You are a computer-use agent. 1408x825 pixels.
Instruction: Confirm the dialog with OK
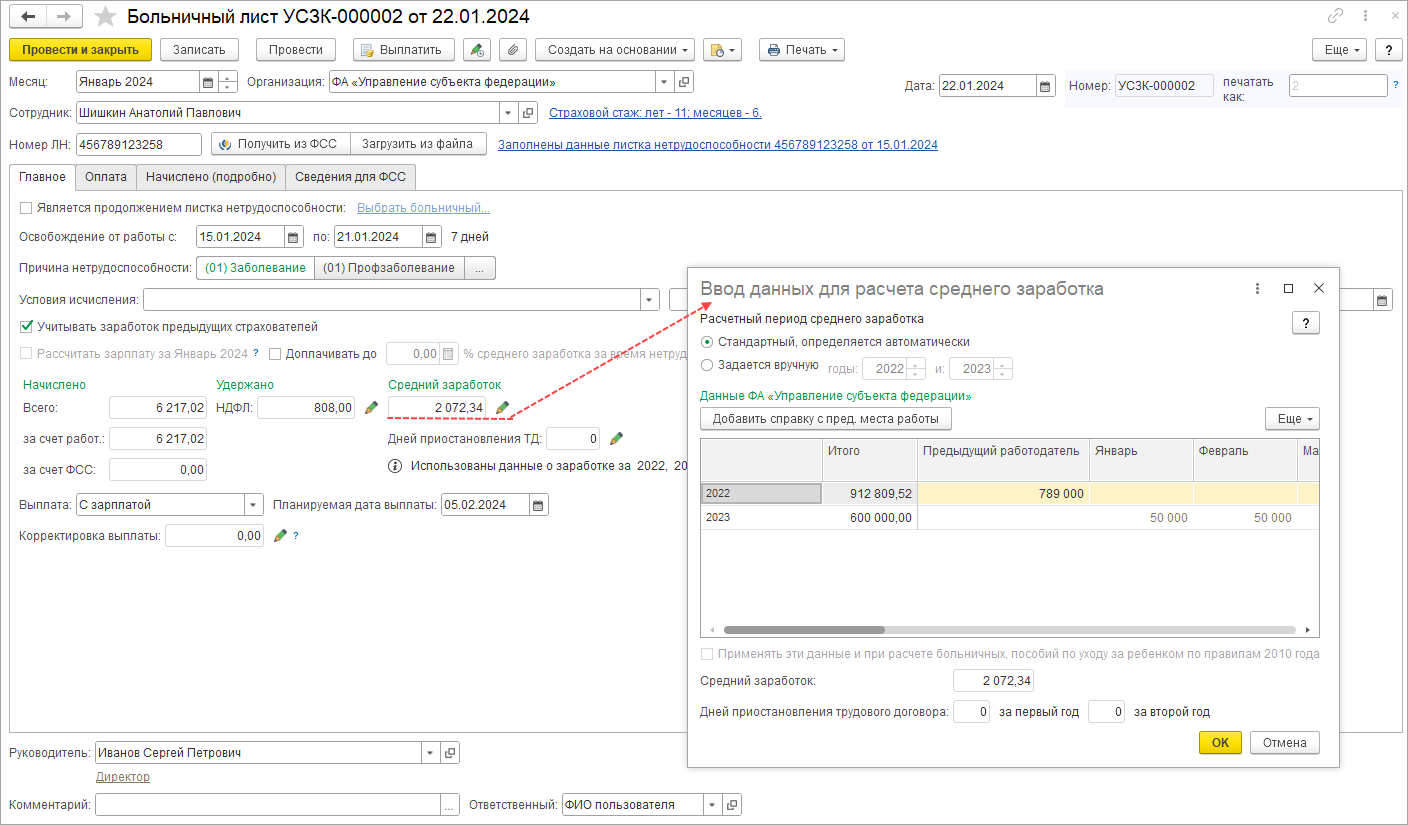(x=1220, y=743)
